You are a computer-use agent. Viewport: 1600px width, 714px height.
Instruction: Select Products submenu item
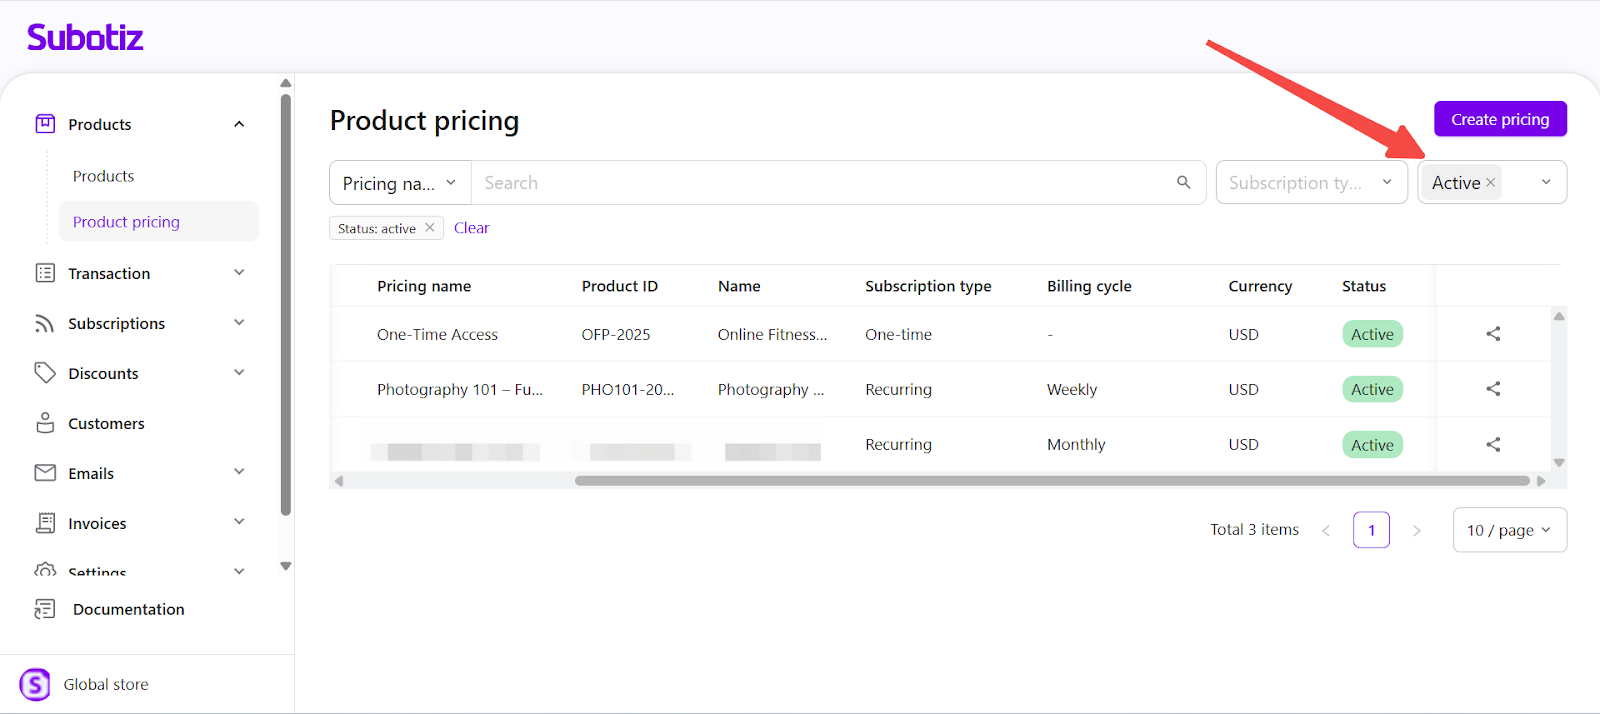click(x=103, y=176)
